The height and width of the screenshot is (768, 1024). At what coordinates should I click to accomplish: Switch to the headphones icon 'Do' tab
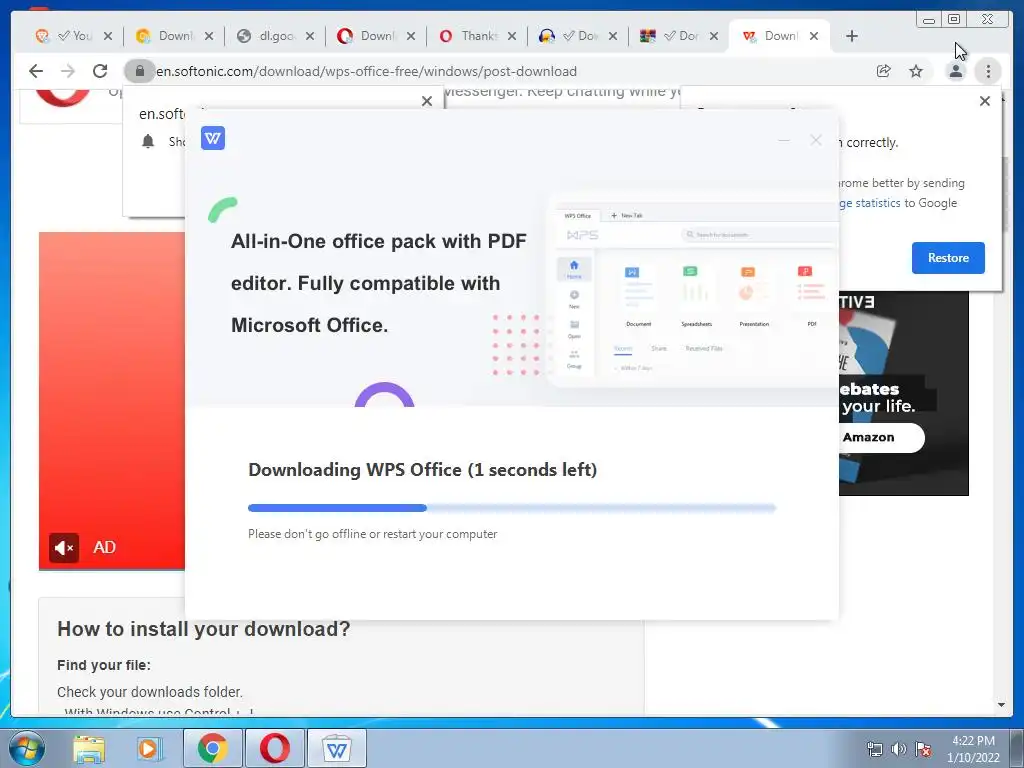click(x=576, y=36)
